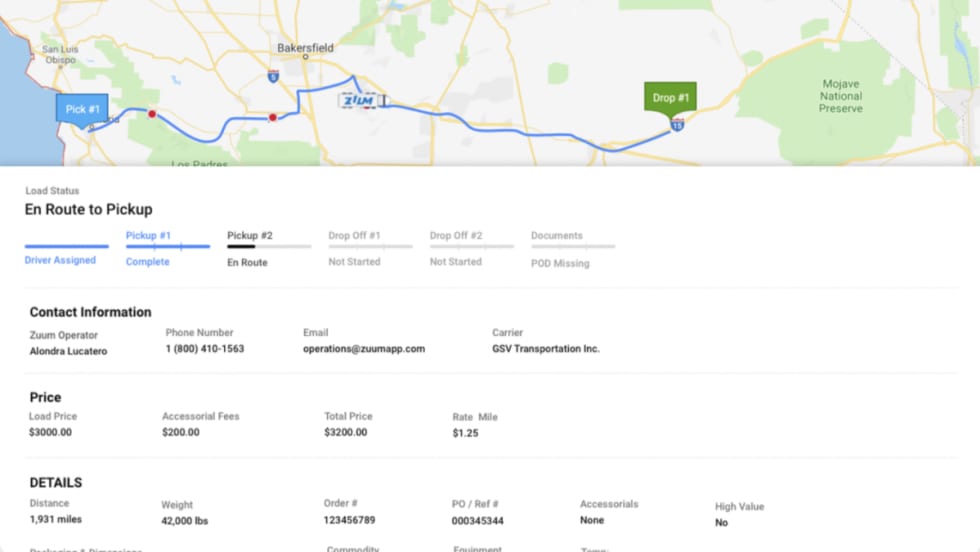
Task: Click the blue Pick #1 map marker
Action: (x=82, y=109)
